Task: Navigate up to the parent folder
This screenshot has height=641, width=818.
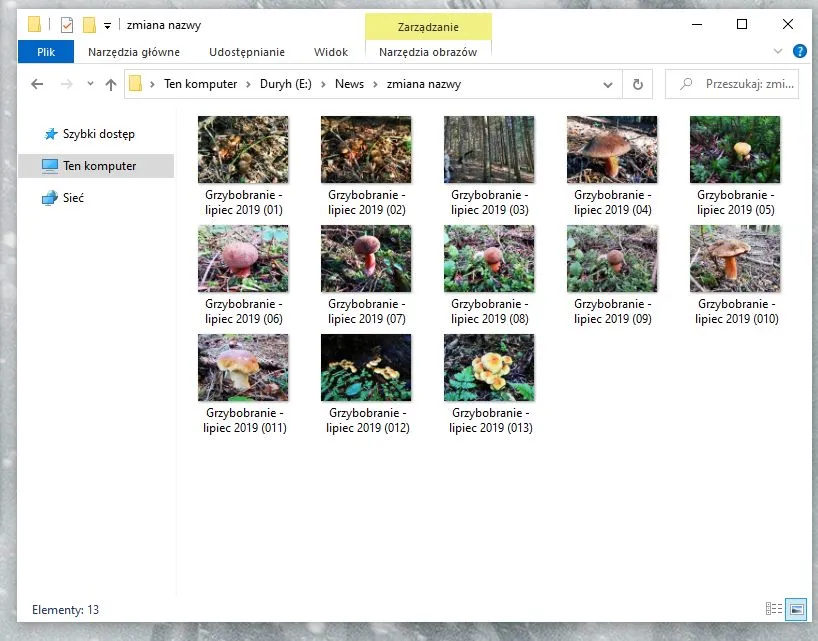Action: click(x=111, y=84)
